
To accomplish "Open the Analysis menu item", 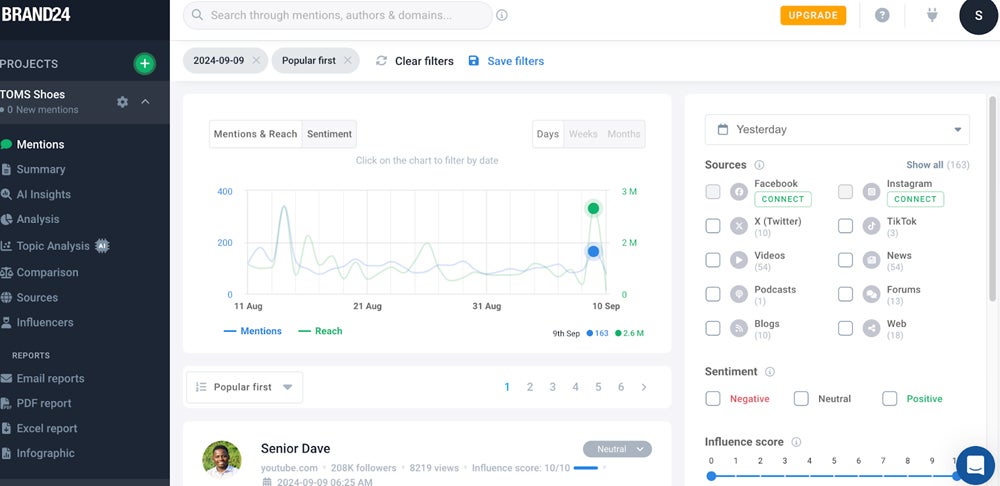I will click(38, 219).
